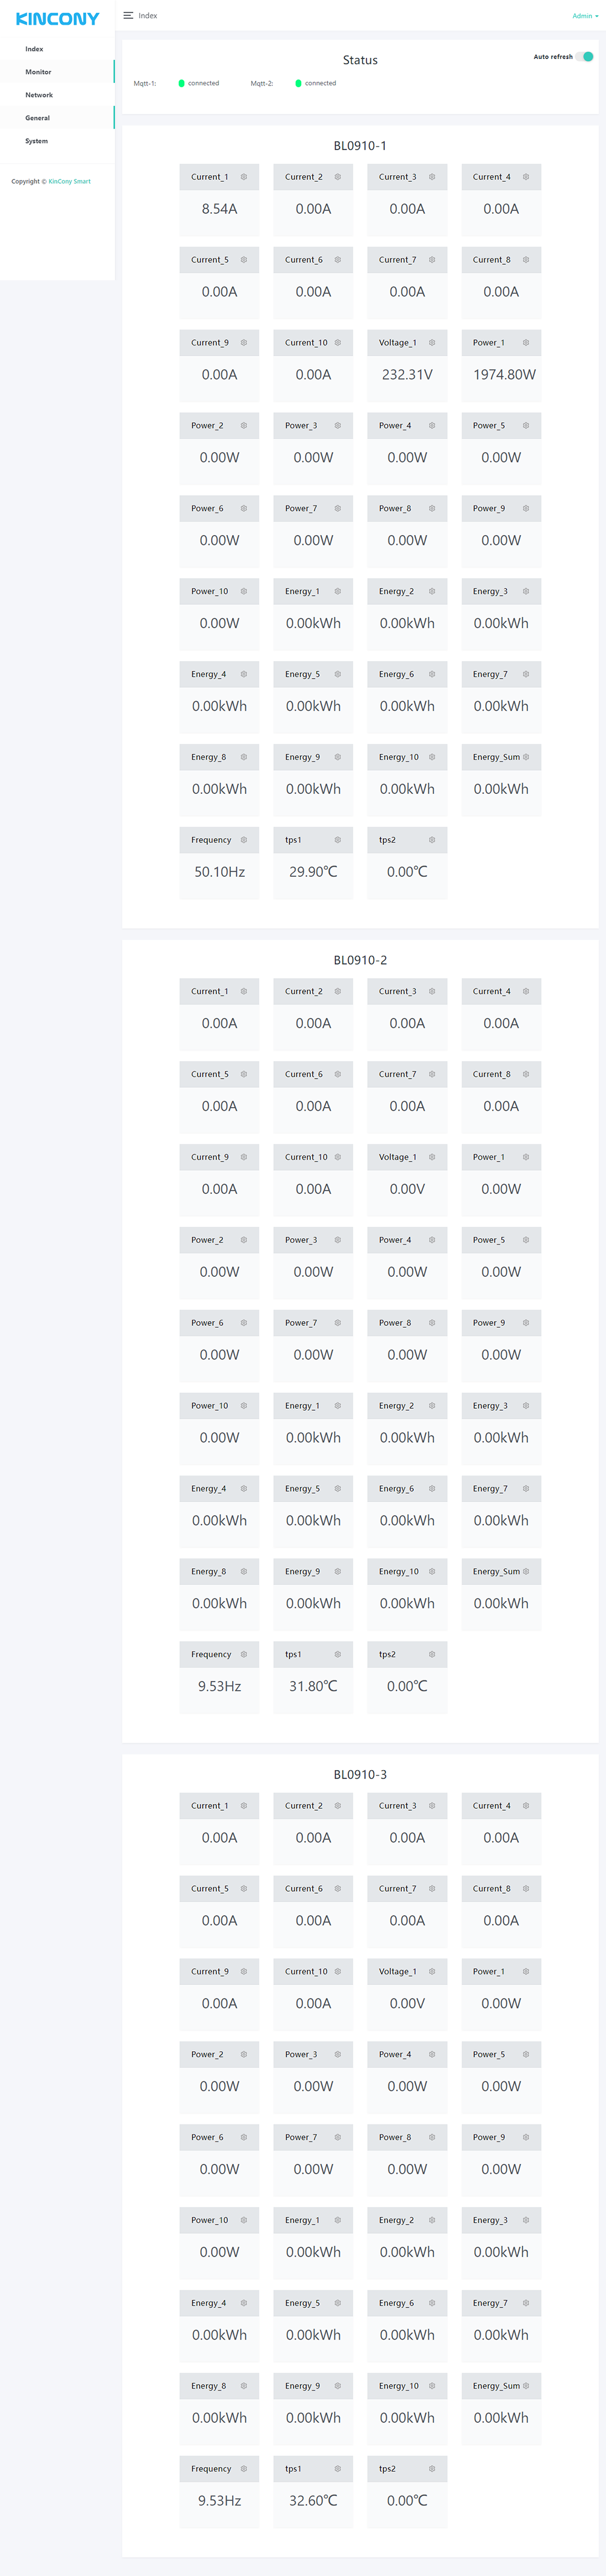This screenshot has width=606, height=2576.
Task: Open Voltage_1 settings gear in BL0910-1
Action: 432,343
